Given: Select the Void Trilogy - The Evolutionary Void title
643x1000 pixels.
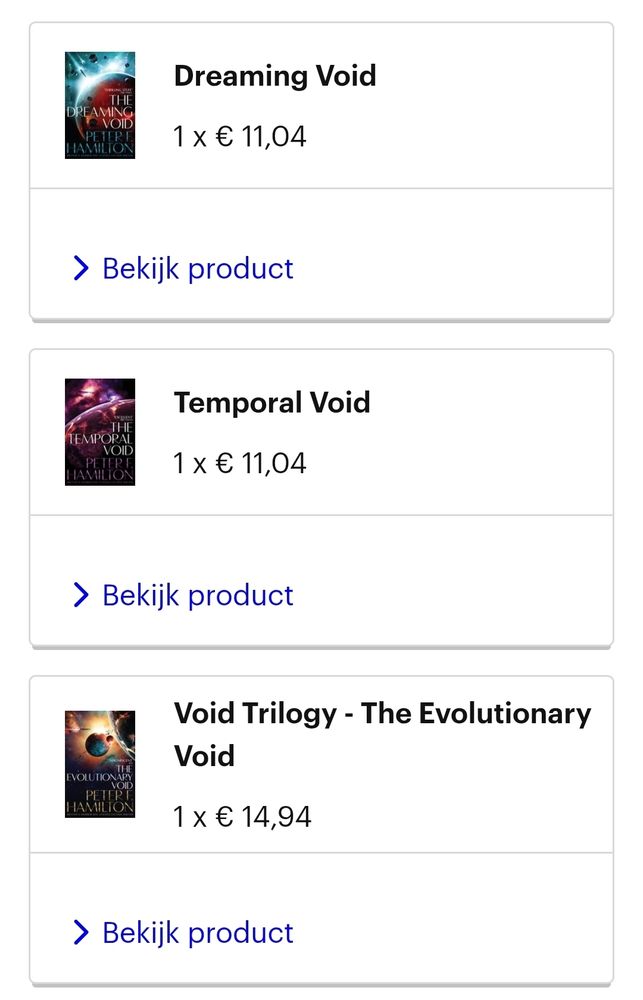Looking at the screenshot, I should 383,734.
